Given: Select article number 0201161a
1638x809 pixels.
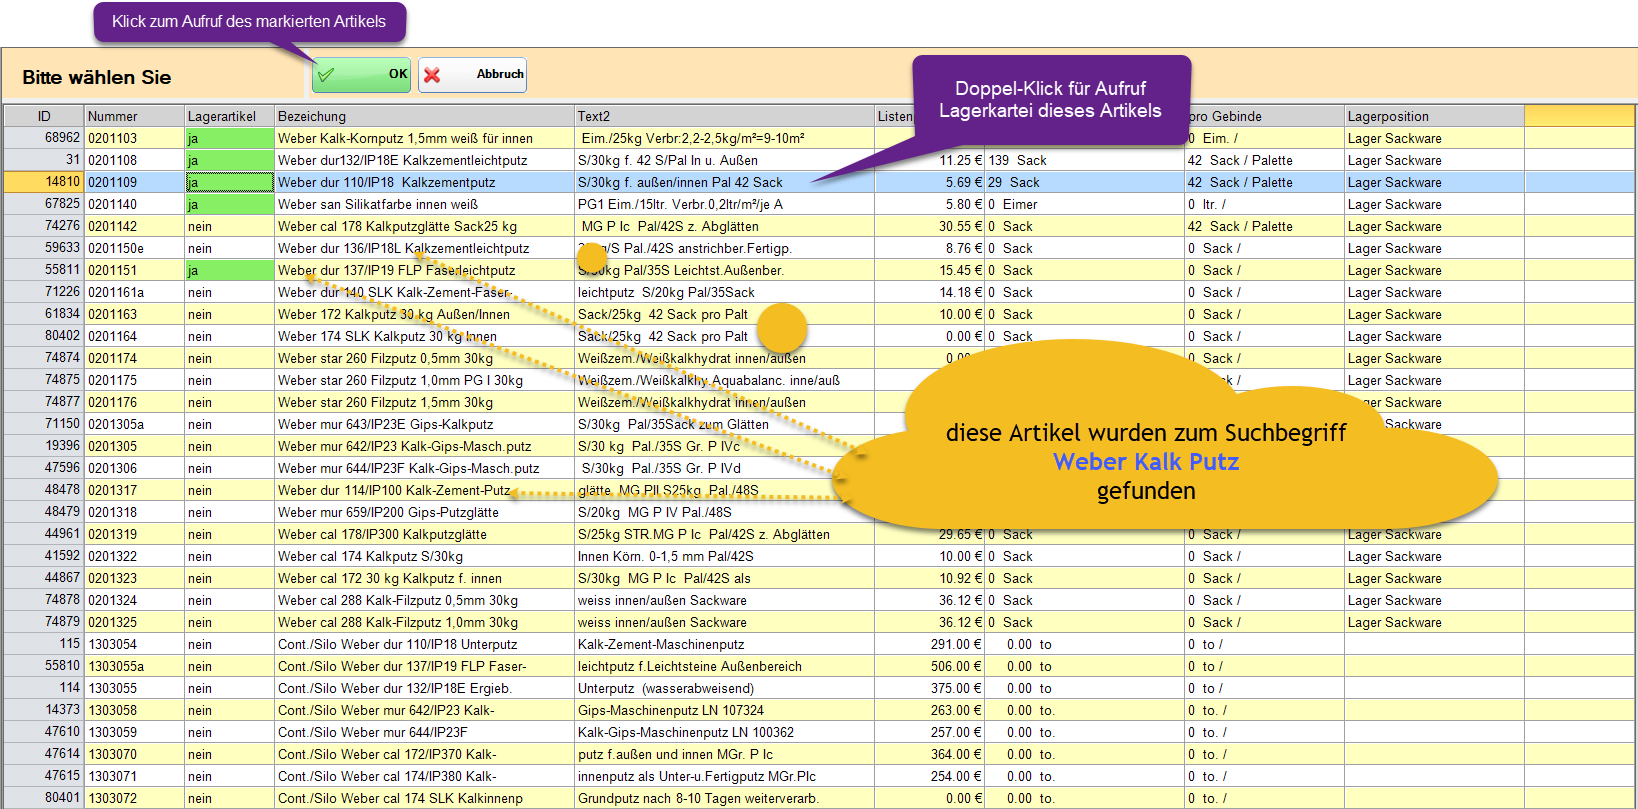Looking at the screenshot, I should coord(135,292).
